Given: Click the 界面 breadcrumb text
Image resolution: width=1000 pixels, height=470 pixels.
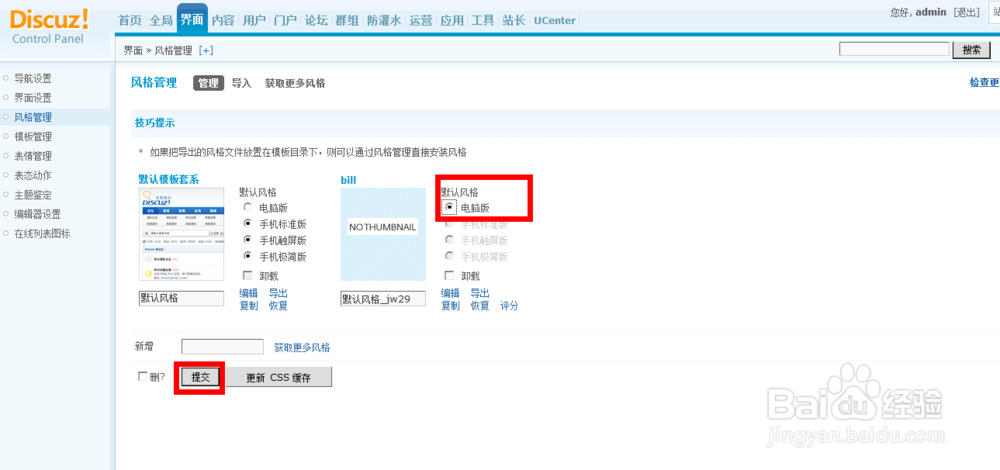Looking at the screenshot, I should coord(133,51).
